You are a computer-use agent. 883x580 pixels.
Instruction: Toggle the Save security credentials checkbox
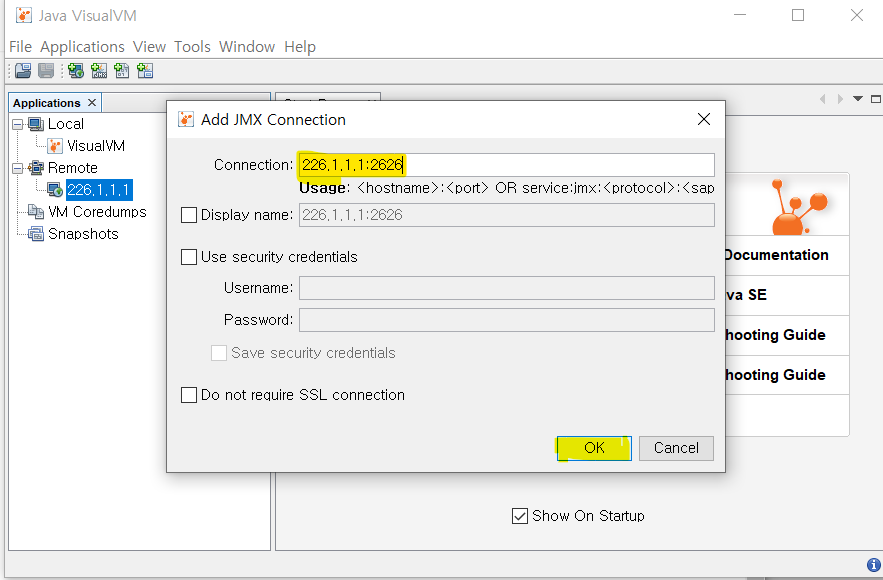[x=219, y=353]
